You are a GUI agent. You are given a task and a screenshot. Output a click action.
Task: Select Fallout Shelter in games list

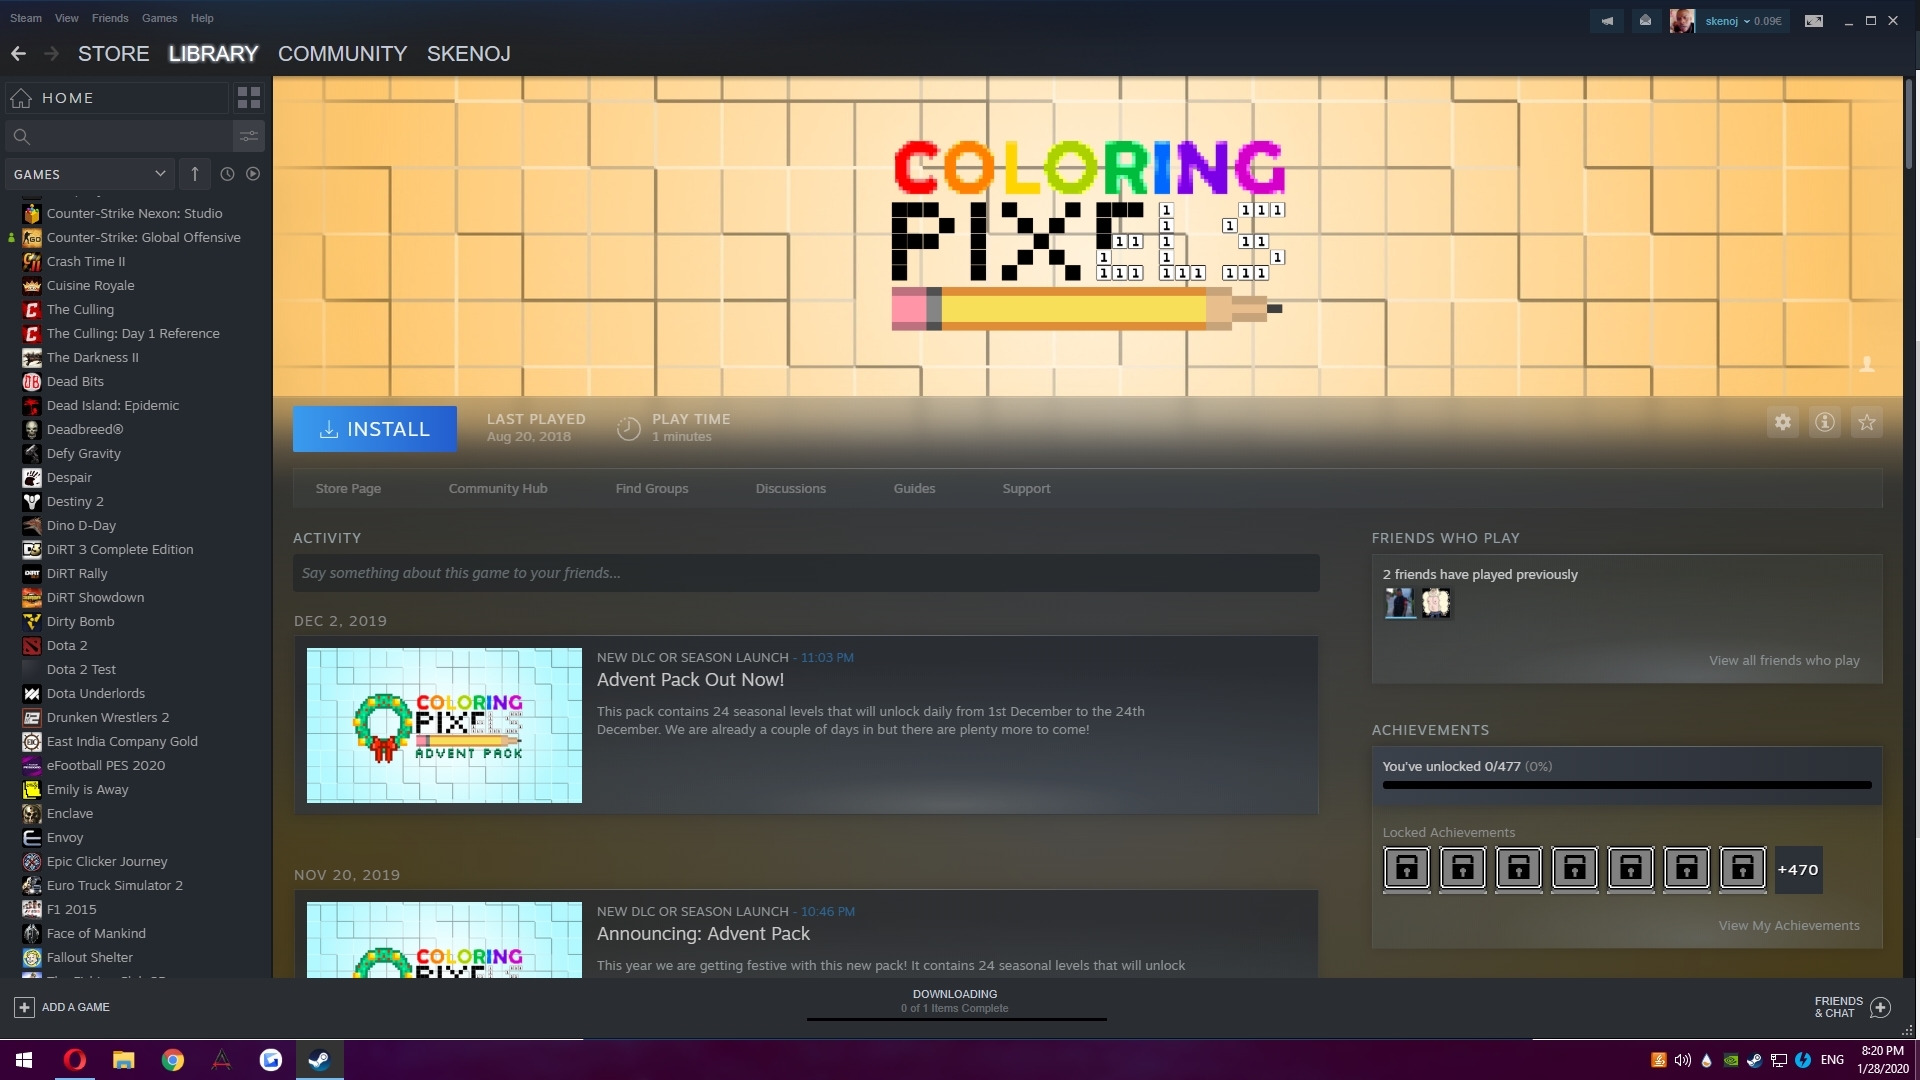coord(90,958)
